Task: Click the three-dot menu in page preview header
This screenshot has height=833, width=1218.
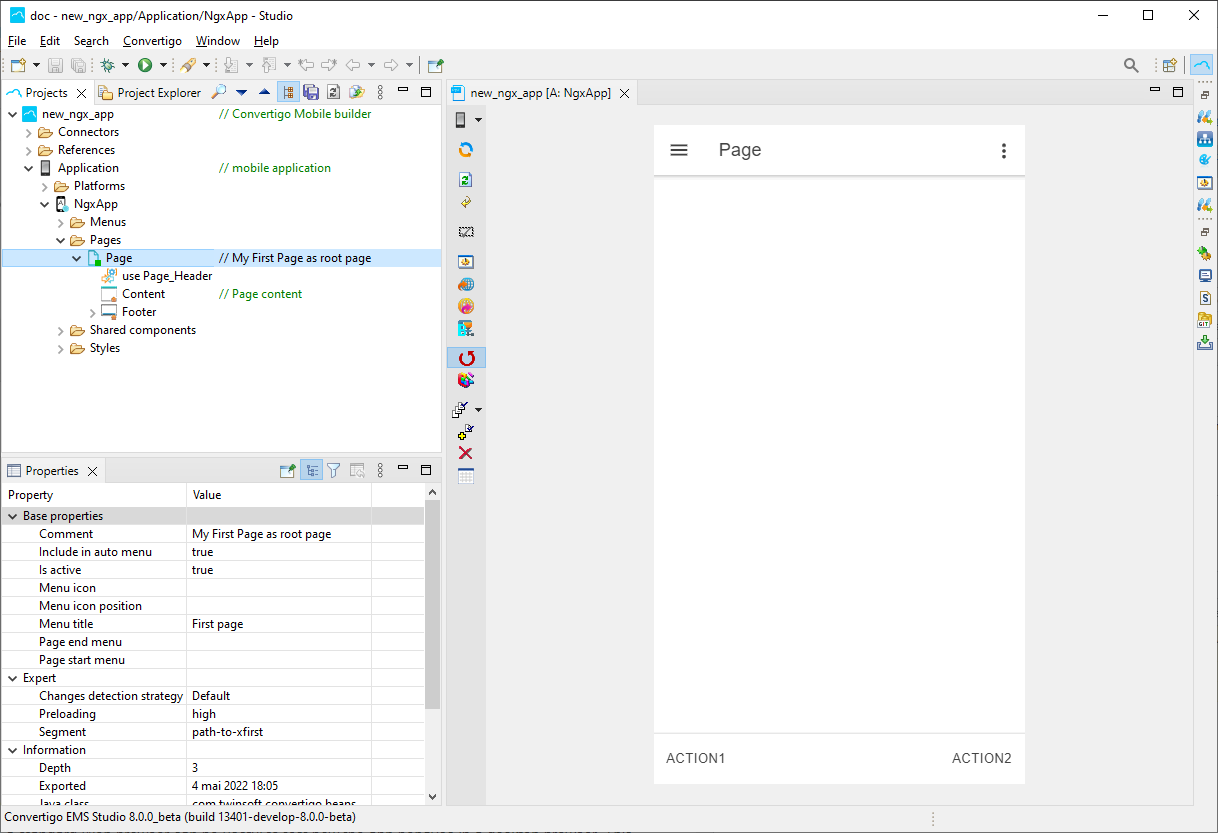Action: 1003,151
